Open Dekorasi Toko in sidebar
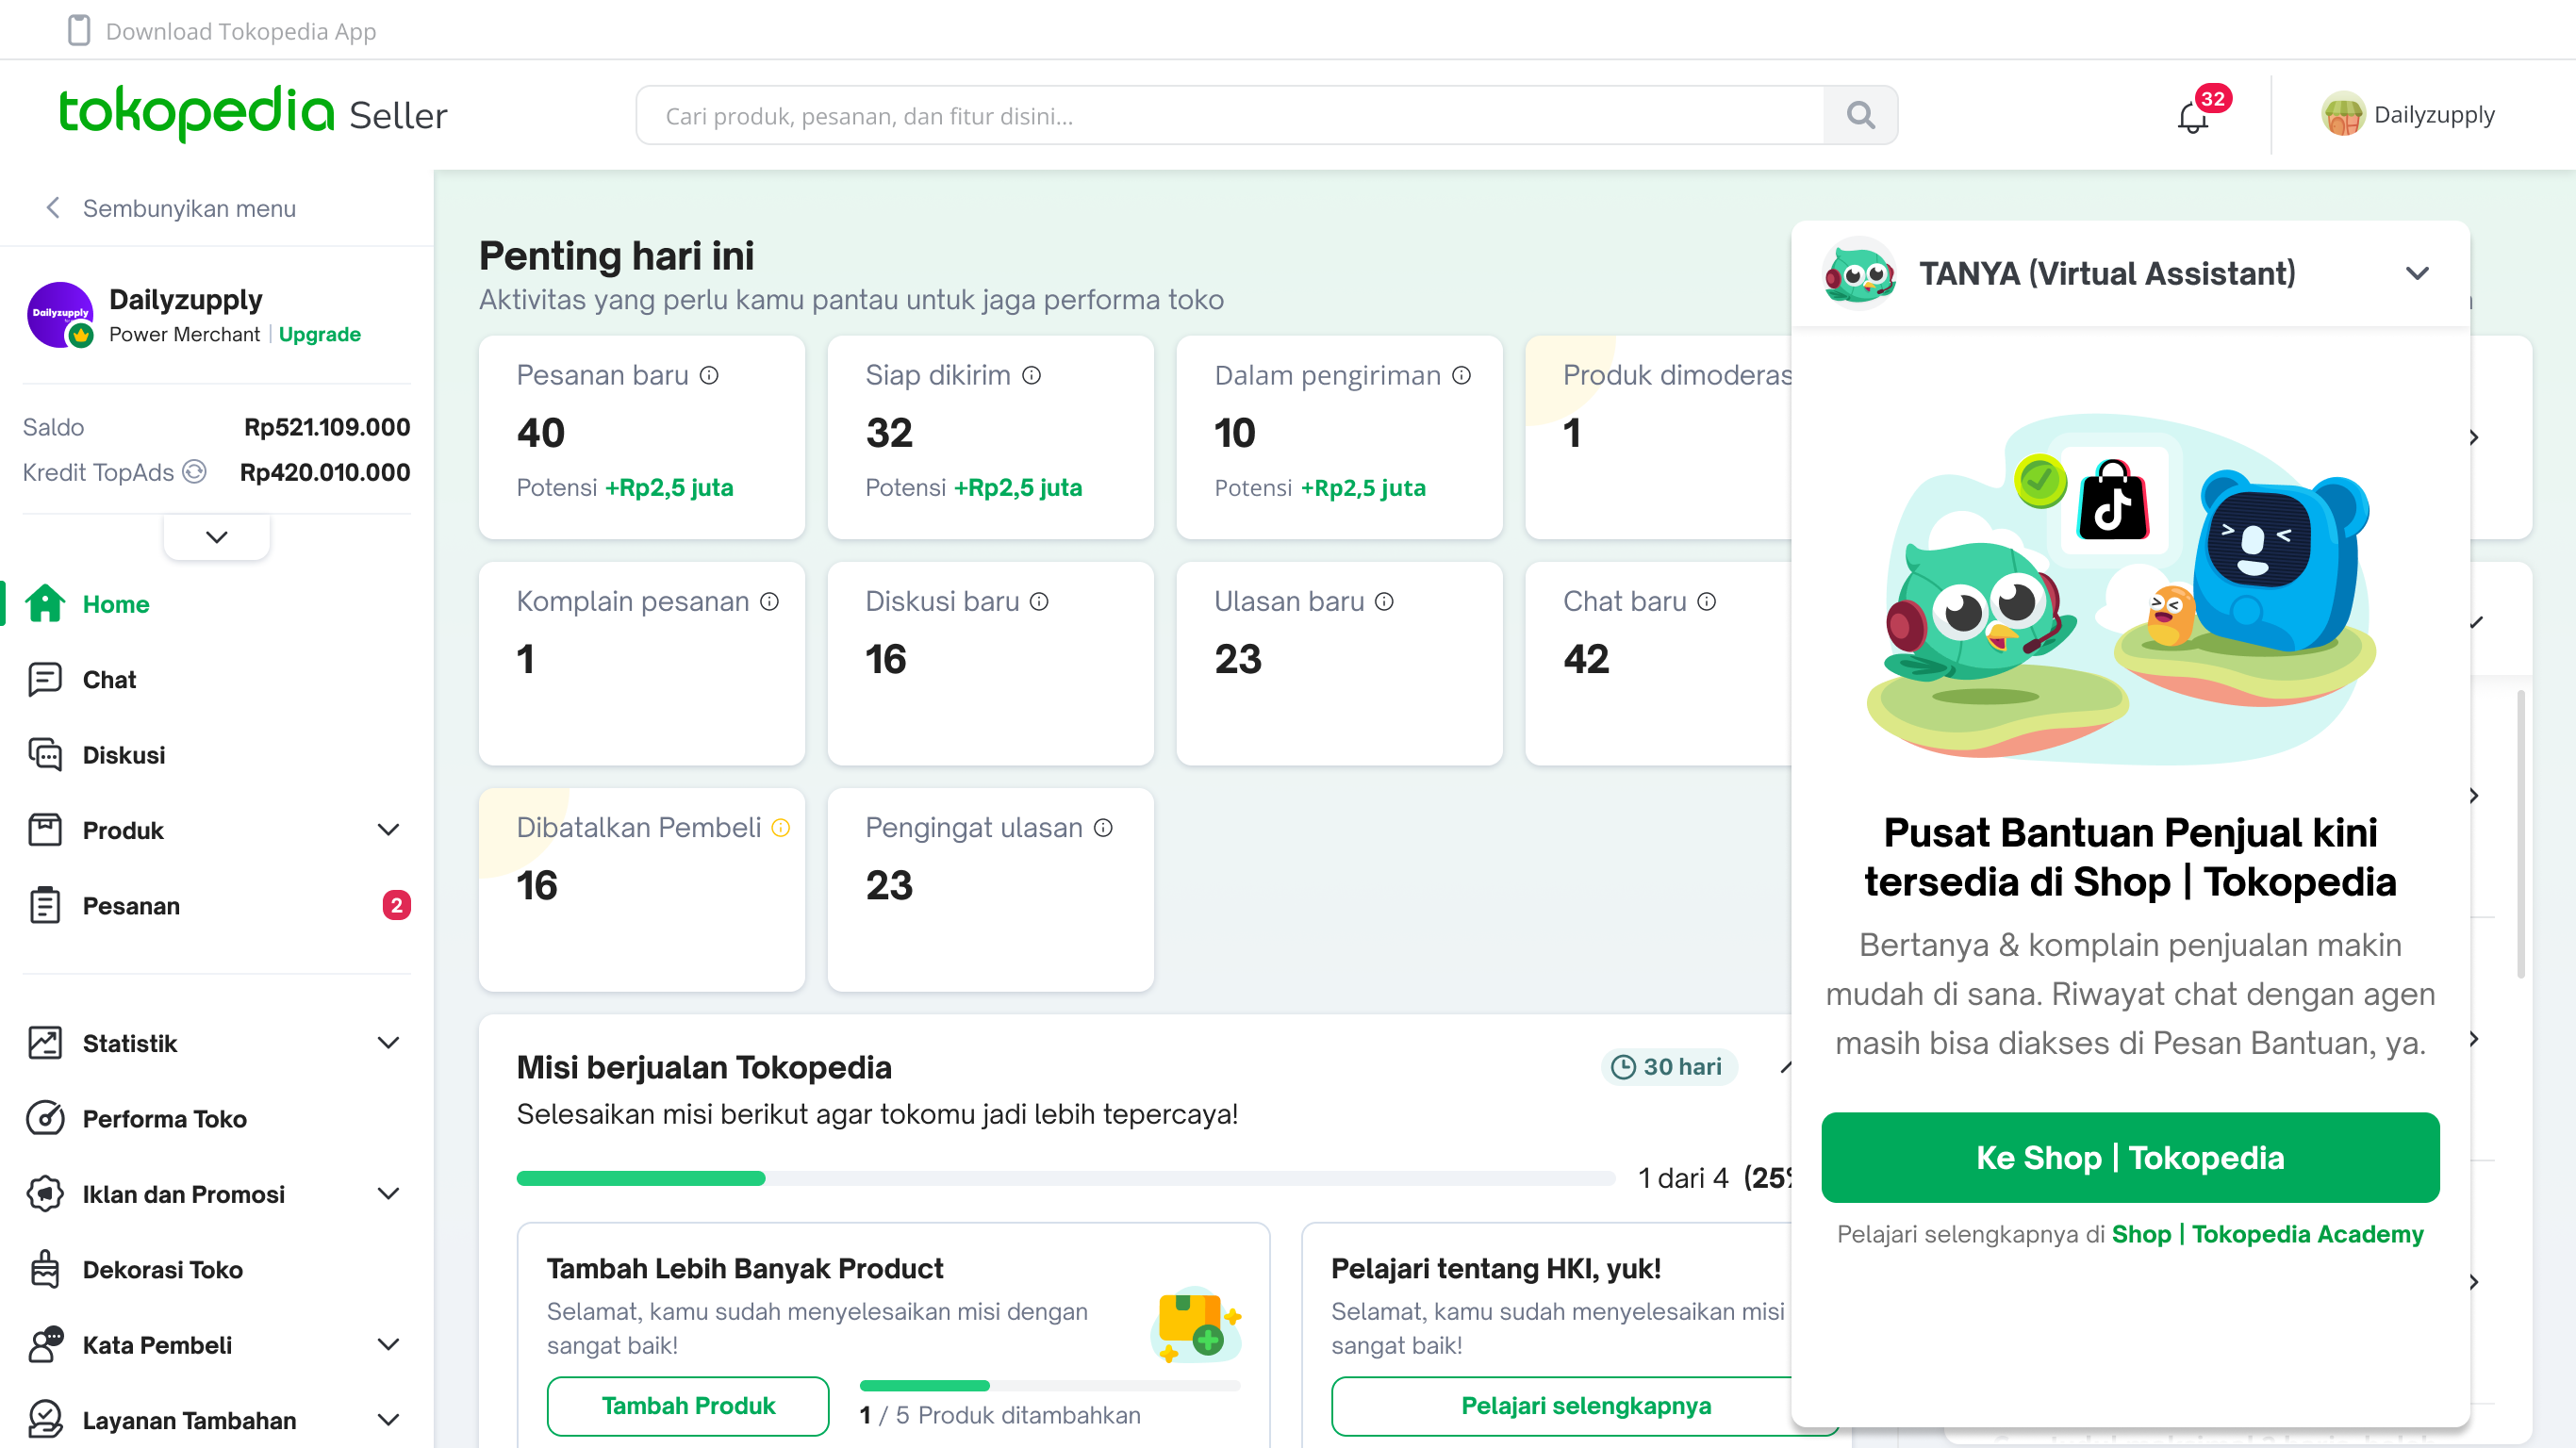The image size is (2576, 1448). click(162, 1270)
